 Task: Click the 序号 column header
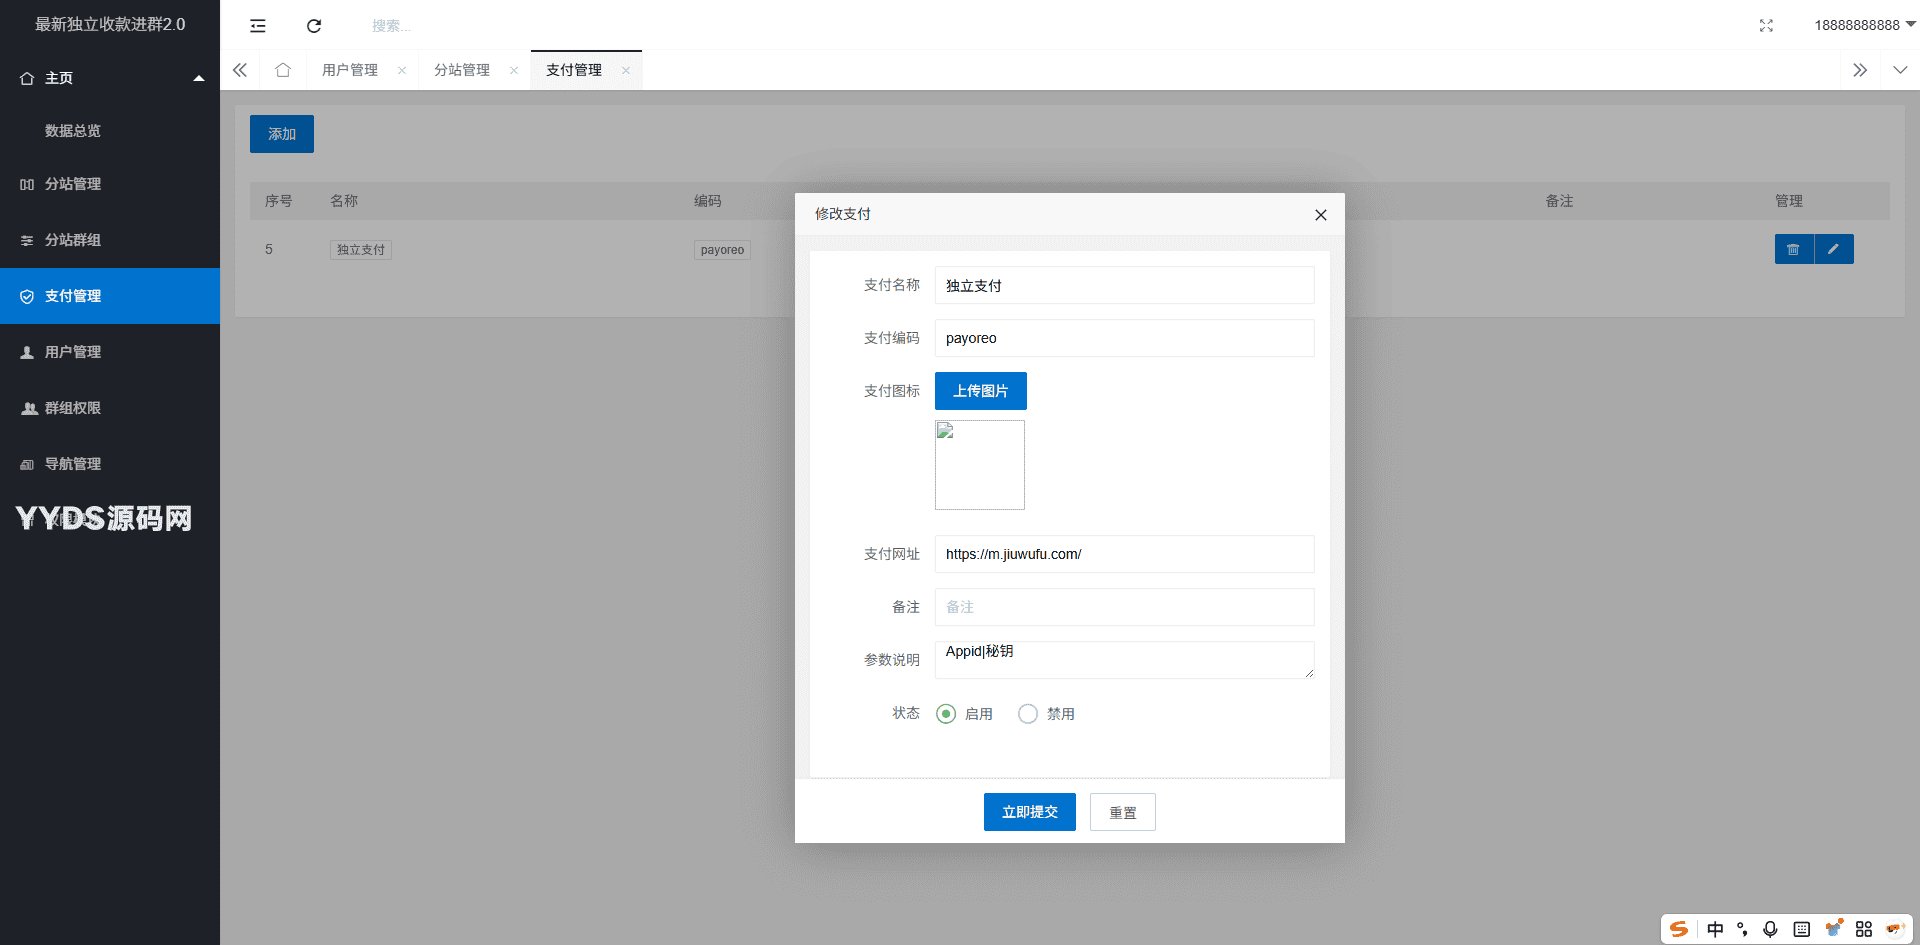[279, 201]
